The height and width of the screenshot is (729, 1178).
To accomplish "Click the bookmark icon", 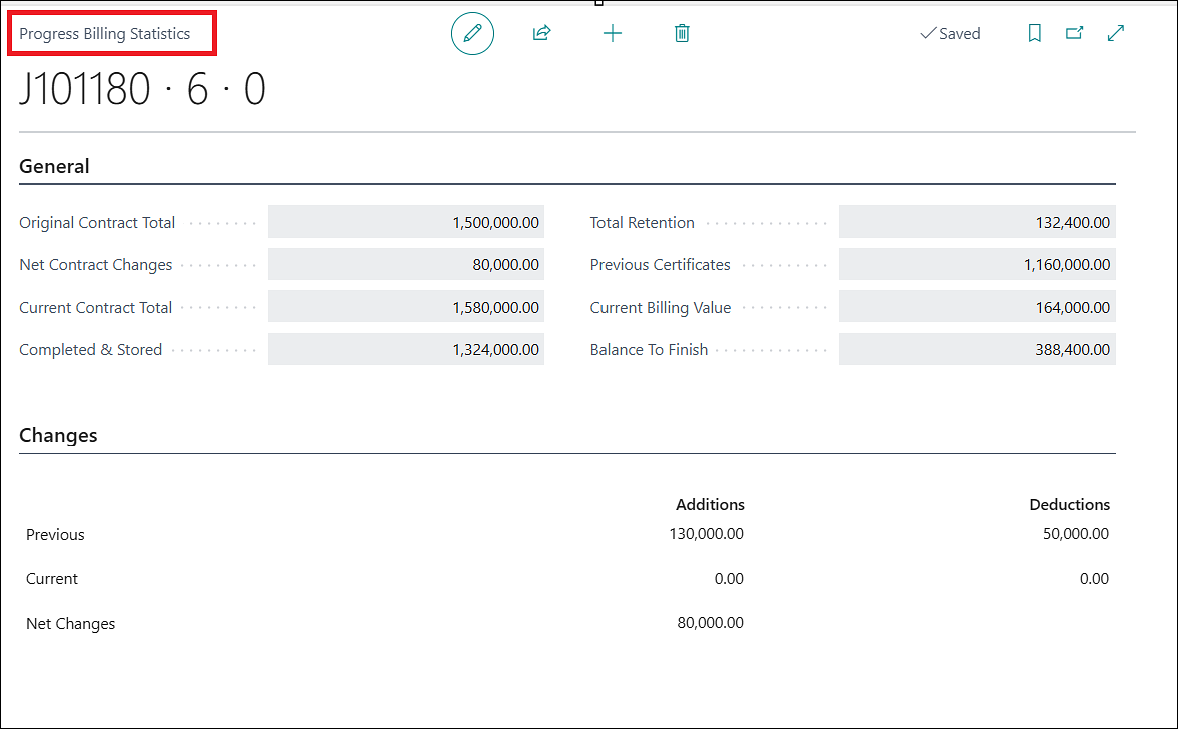I will pyautogui.click(x=1035, y=33).
